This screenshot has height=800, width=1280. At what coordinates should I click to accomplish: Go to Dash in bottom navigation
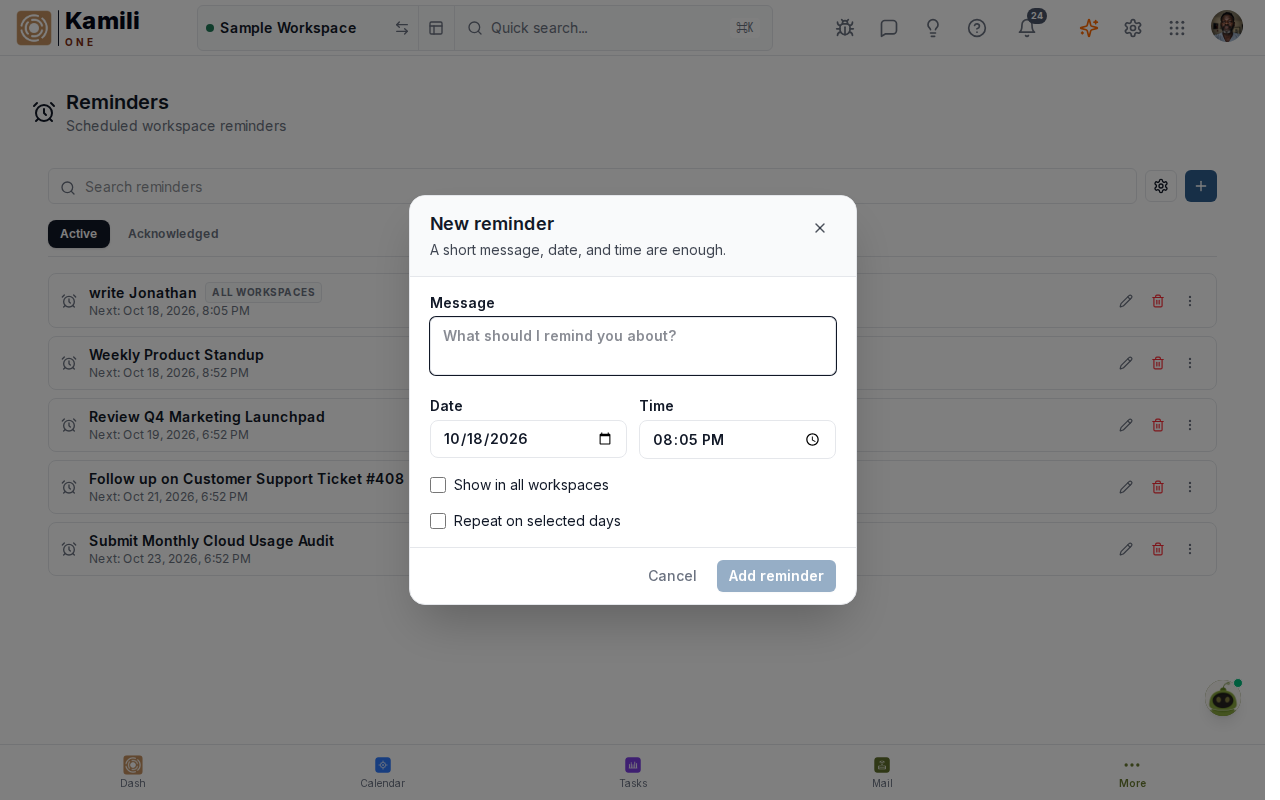[133, 772]
